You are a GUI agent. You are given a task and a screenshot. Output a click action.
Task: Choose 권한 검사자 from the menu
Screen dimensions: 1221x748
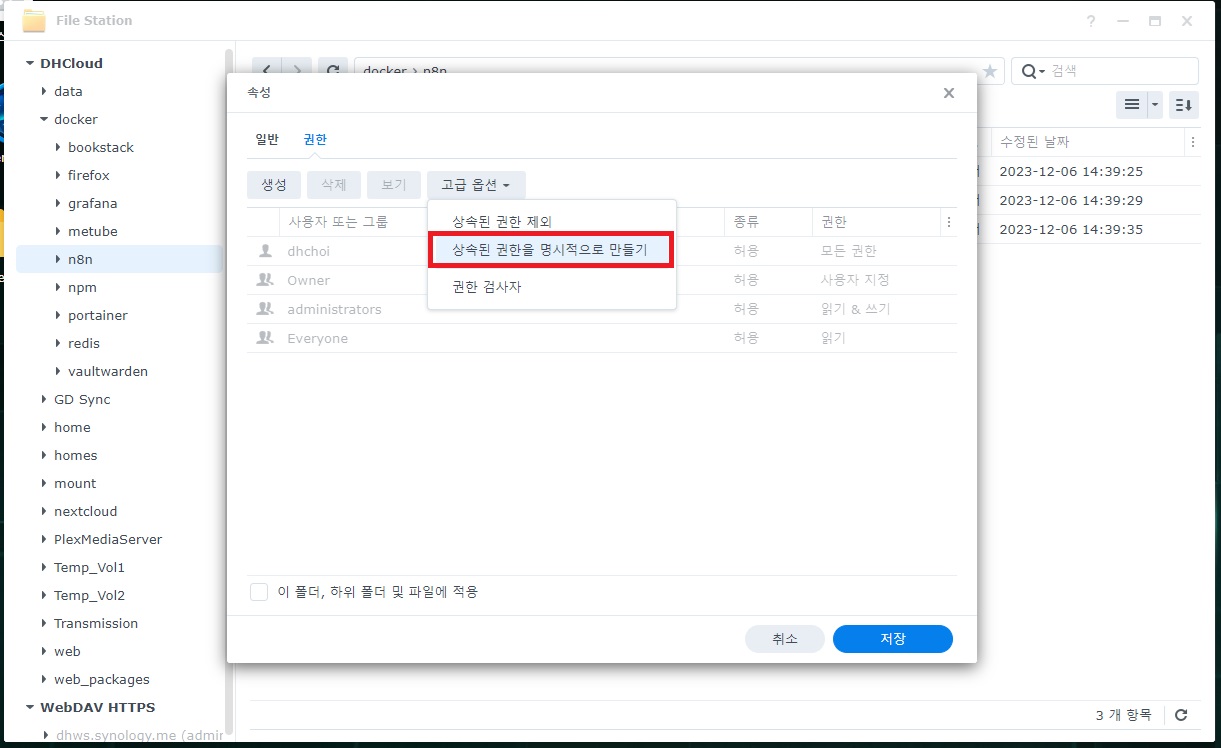point(487,287)
